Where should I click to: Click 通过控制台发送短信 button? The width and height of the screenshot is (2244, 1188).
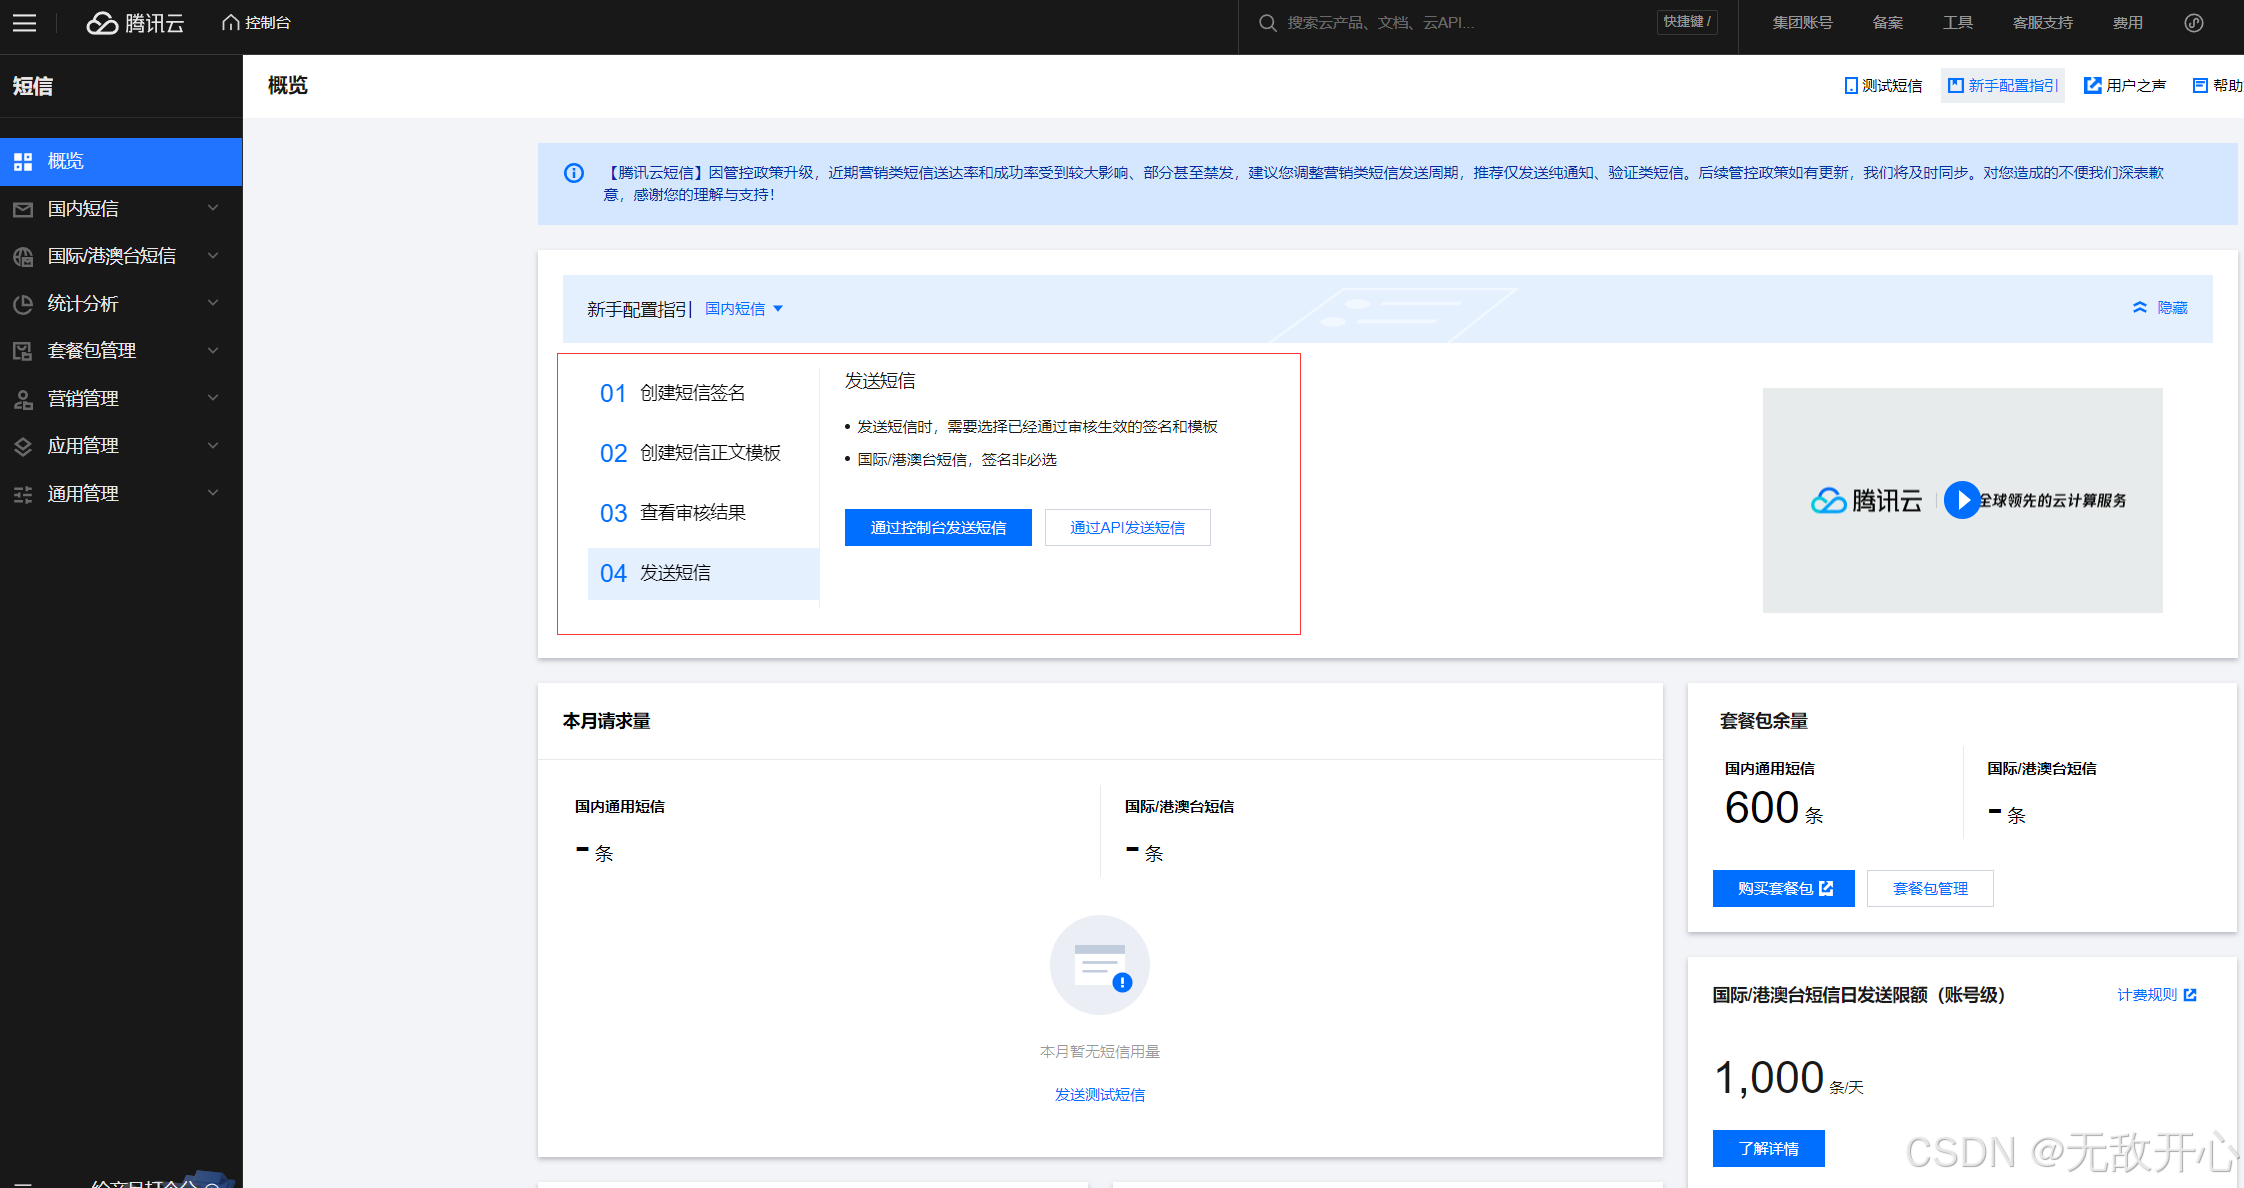[937, 528]
